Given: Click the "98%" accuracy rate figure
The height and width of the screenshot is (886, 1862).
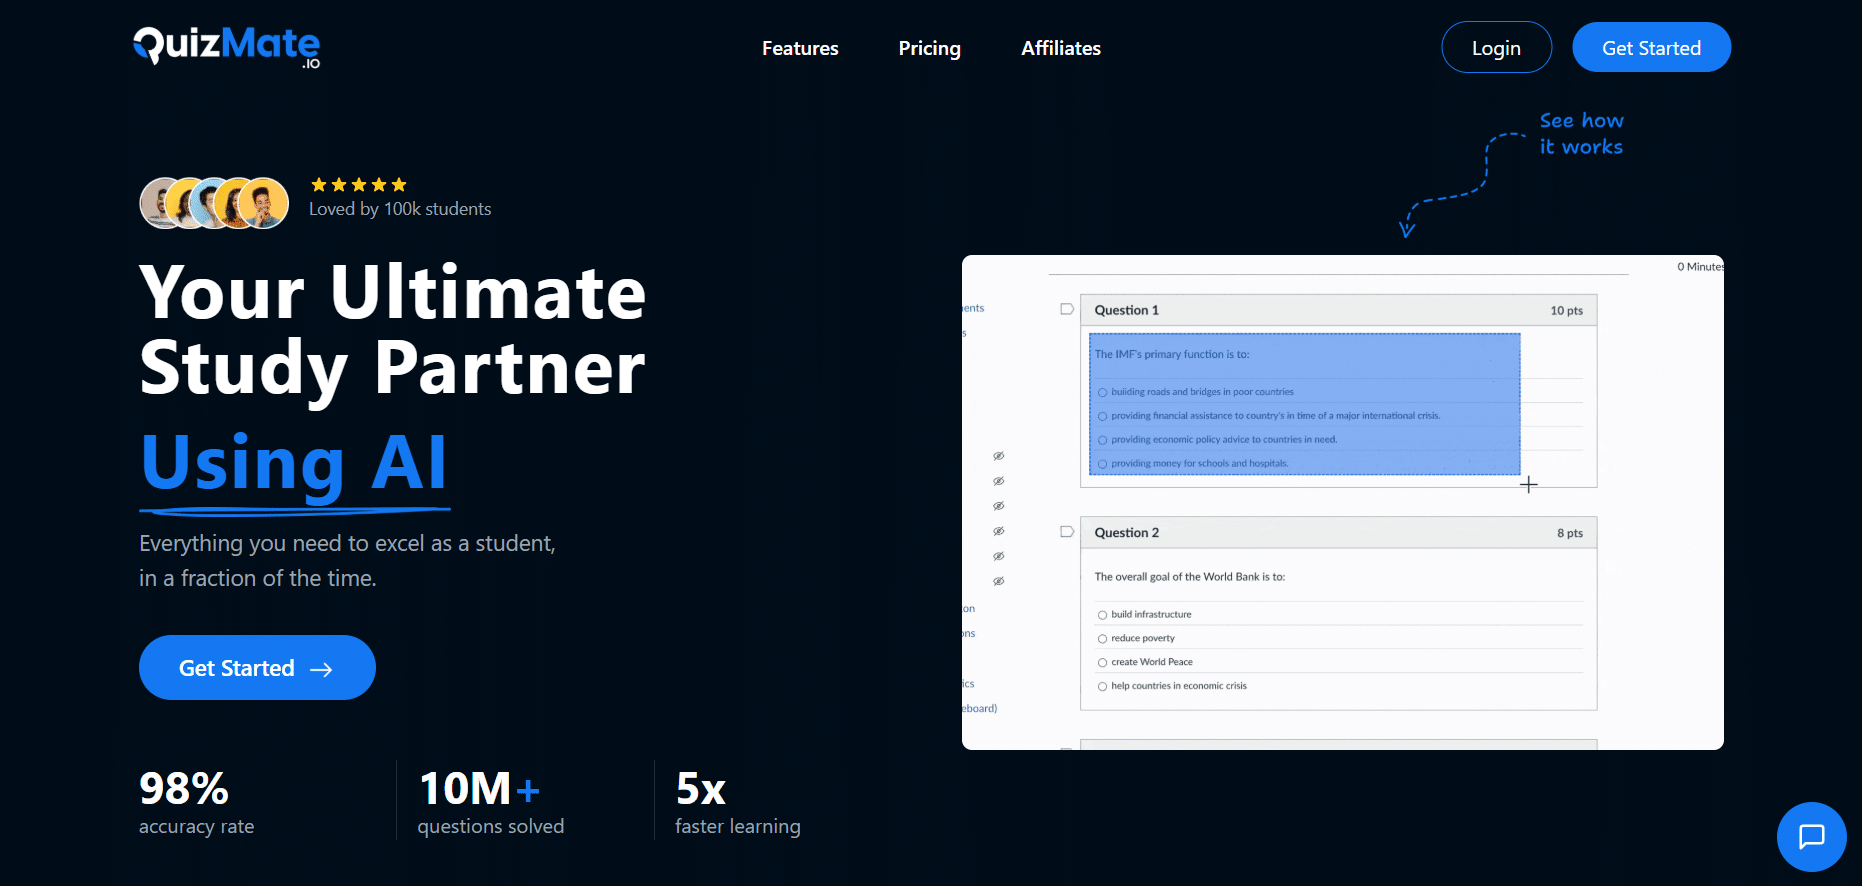Looking at the screenshot, I should coord(184,788).
